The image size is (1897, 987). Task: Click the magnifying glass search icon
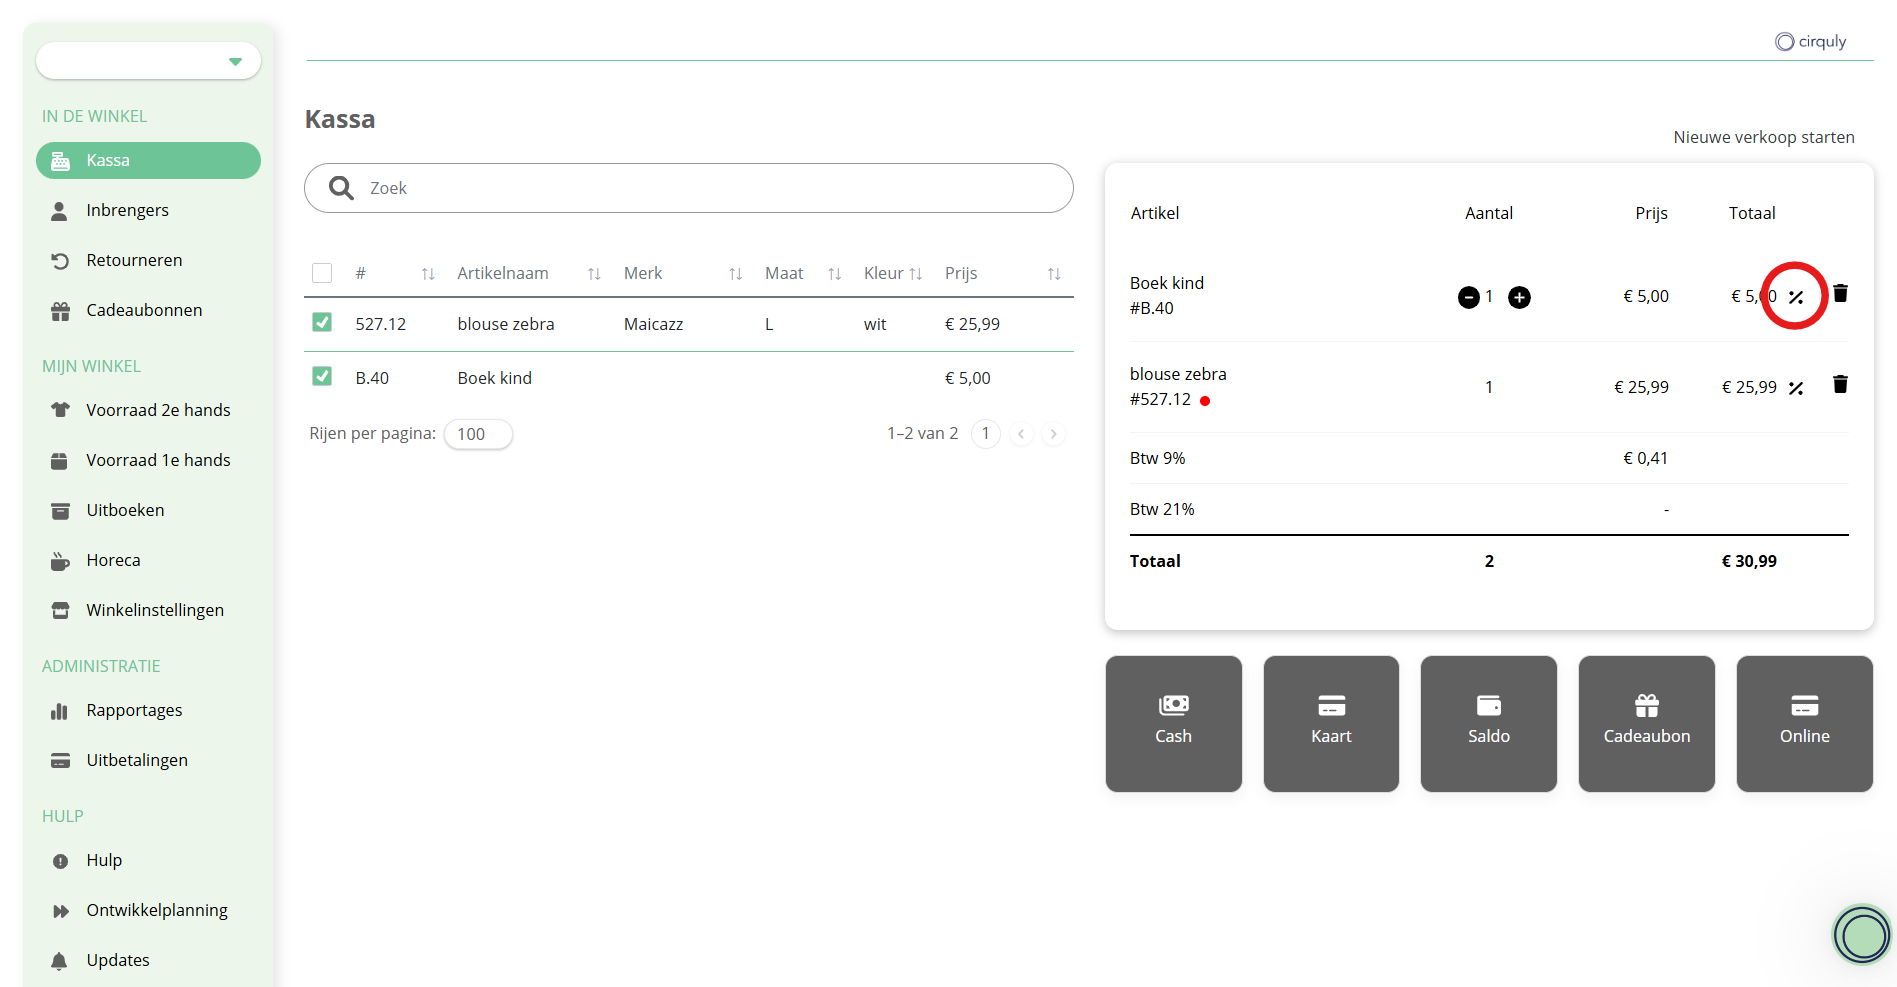341,188
